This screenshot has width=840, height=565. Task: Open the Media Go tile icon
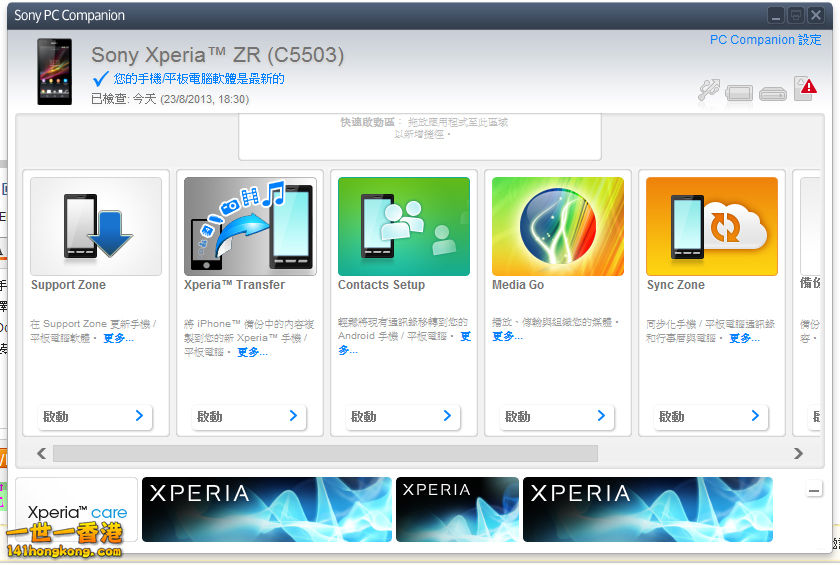click(x=558, y=227)
